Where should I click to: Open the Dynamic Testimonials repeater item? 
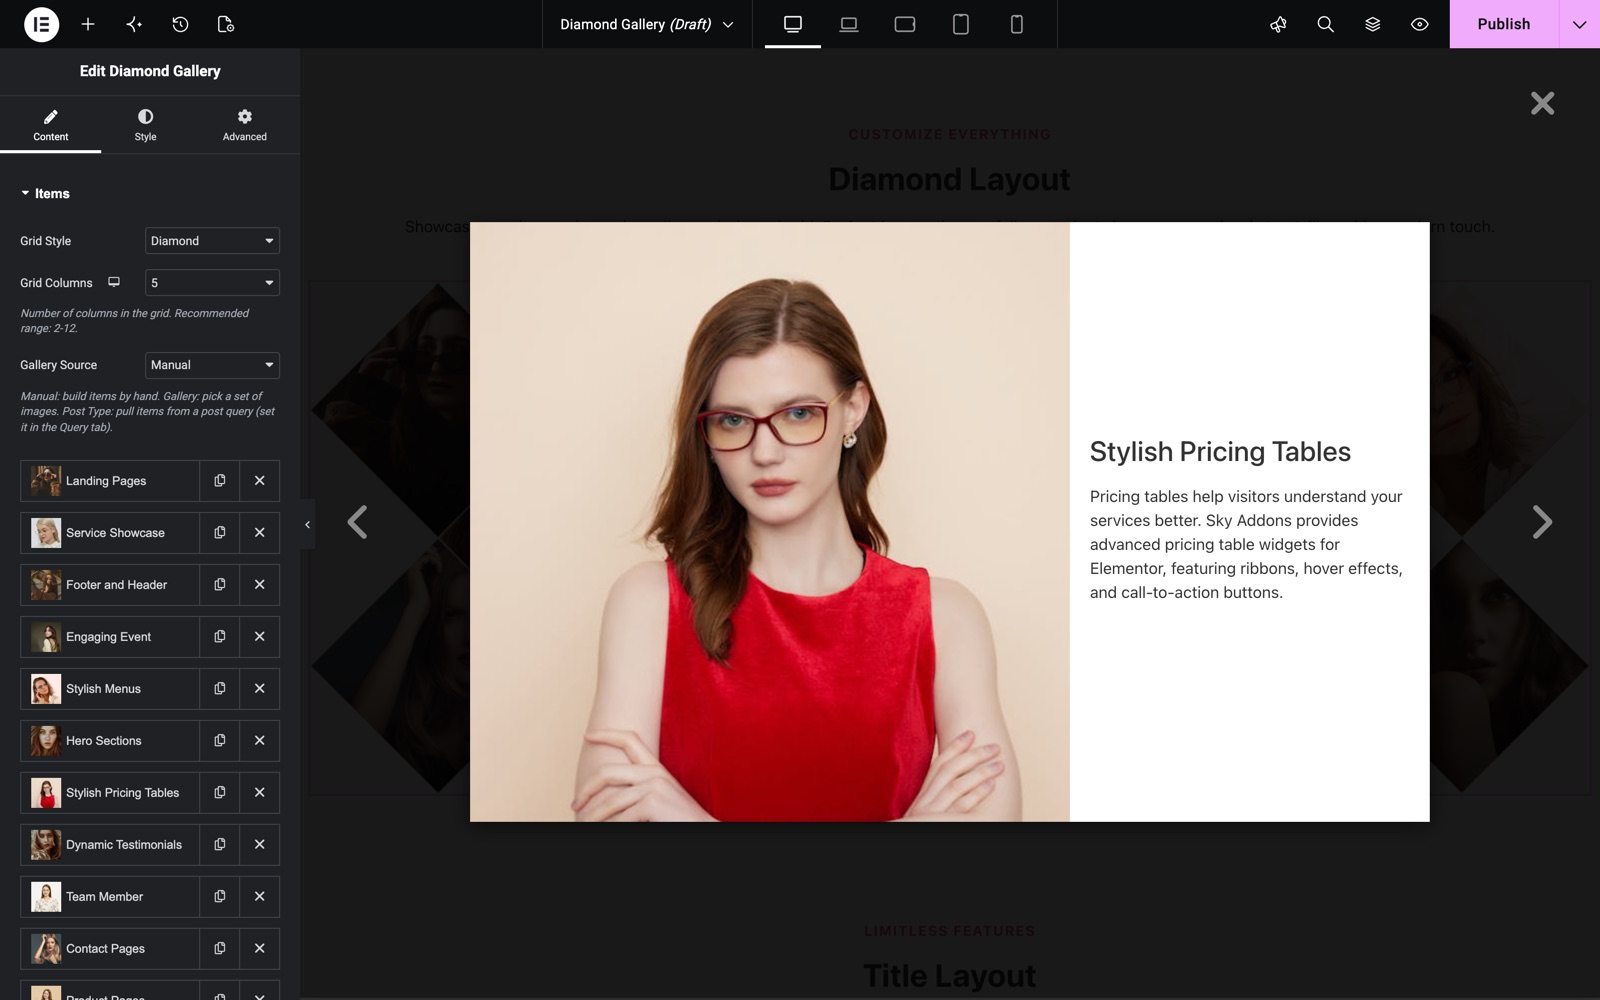click(110, 845)
